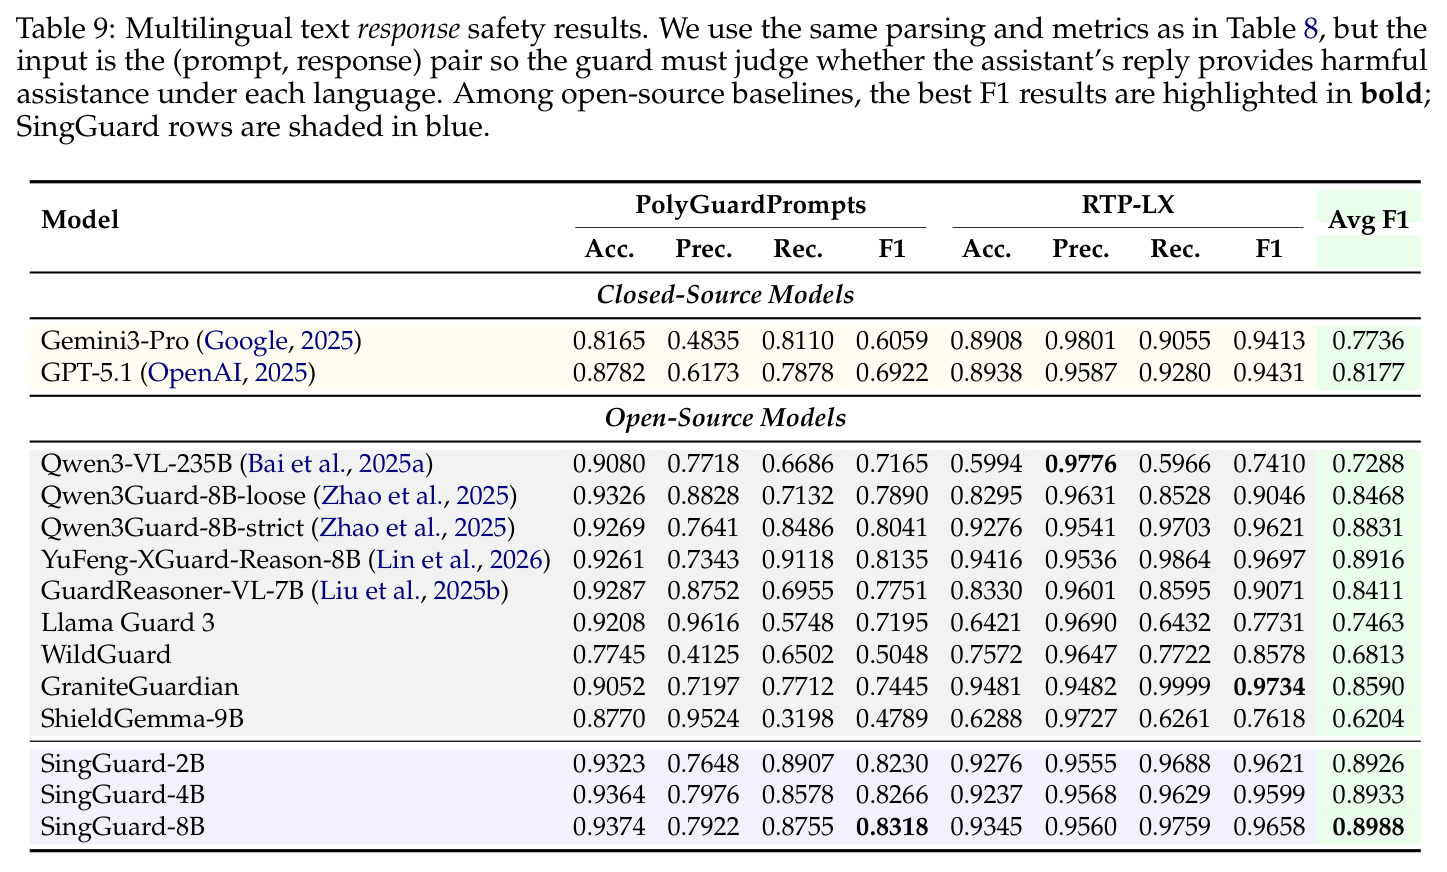1447x872 pixels.
Task: Click the bold 0.8988 SingGuard-8B average
Action: tap(1368, 828)
